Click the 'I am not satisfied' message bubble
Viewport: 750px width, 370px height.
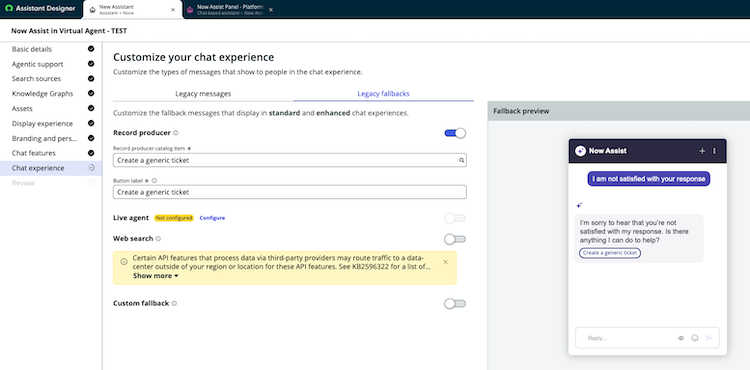tap(649, 179)
